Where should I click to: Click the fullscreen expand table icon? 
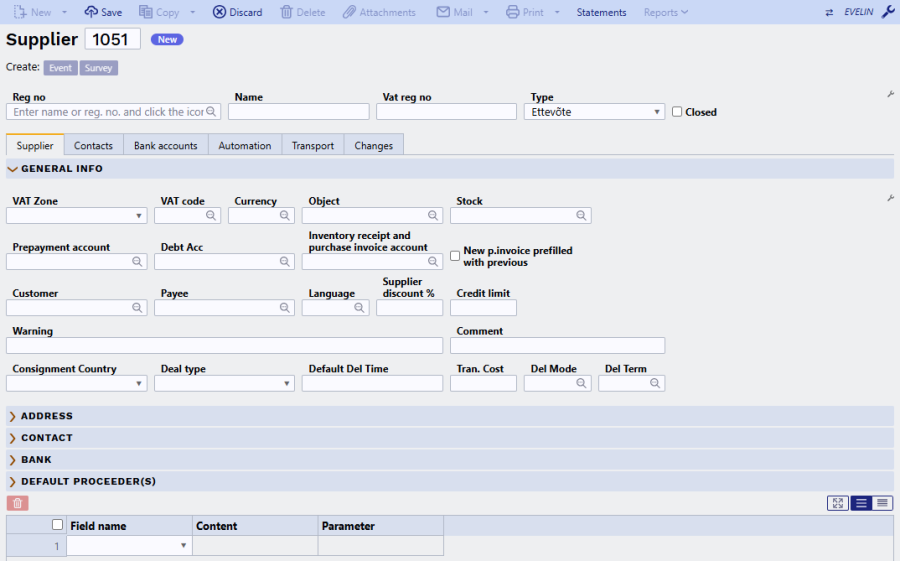pos(838,503)
